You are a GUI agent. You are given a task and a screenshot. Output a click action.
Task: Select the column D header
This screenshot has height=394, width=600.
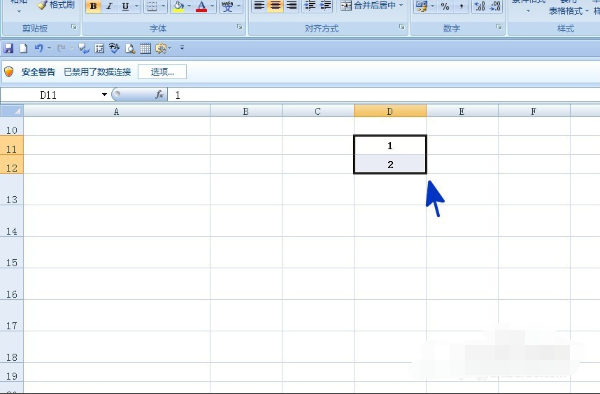click(390, 111)
